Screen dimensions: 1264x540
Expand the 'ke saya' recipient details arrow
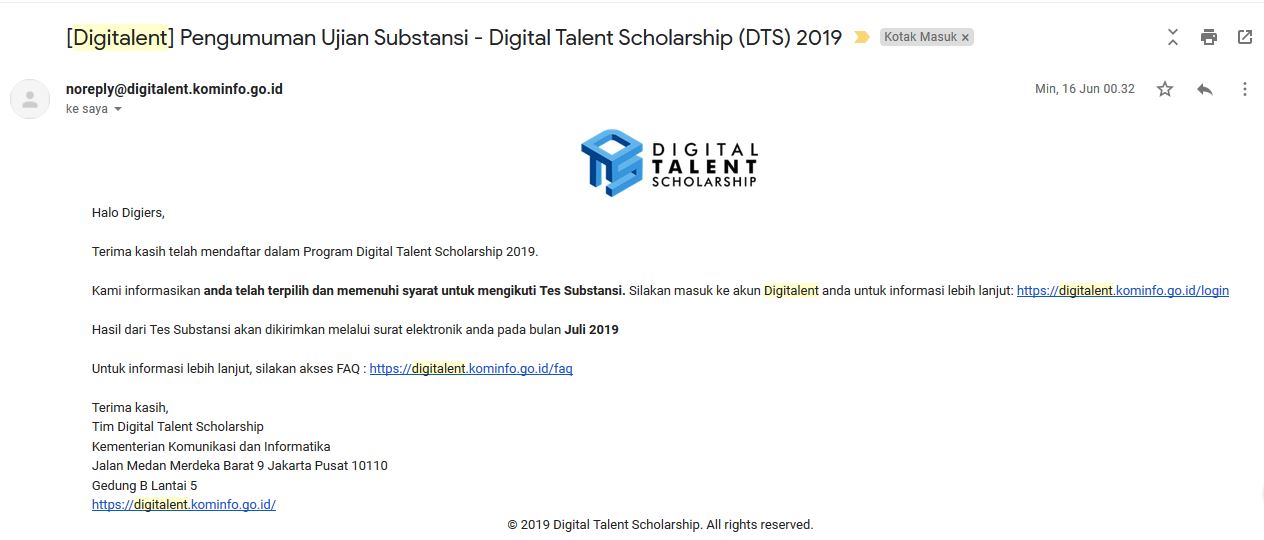pos(118,109)
